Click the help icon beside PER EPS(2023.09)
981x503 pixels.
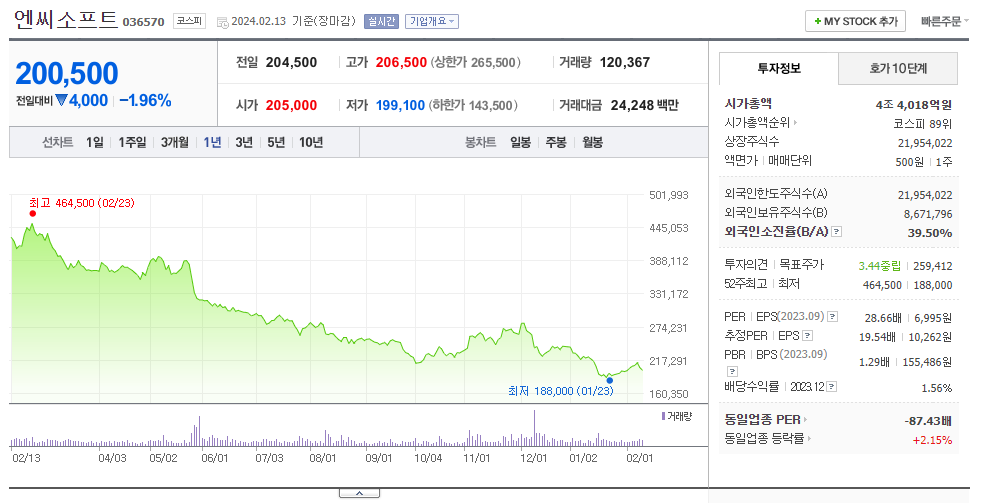click(833, 317)
